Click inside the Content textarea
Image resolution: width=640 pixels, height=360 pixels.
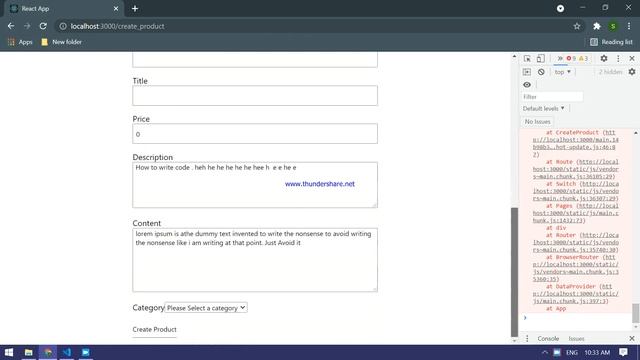(255, 260)
